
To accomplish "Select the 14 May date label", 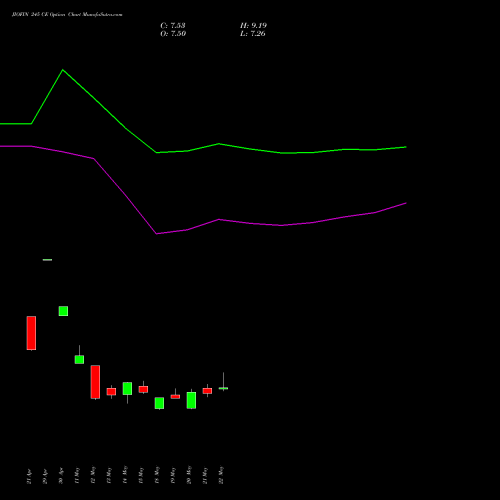I will click(x=125, y=475).
